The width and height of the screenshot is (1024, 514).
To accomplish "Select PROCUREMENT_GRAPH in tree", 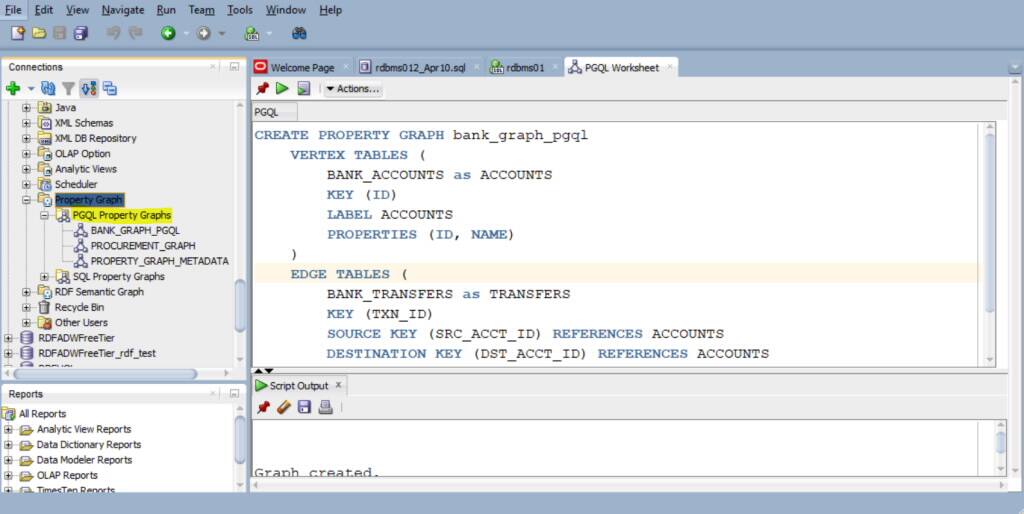I will coord(143,246).
